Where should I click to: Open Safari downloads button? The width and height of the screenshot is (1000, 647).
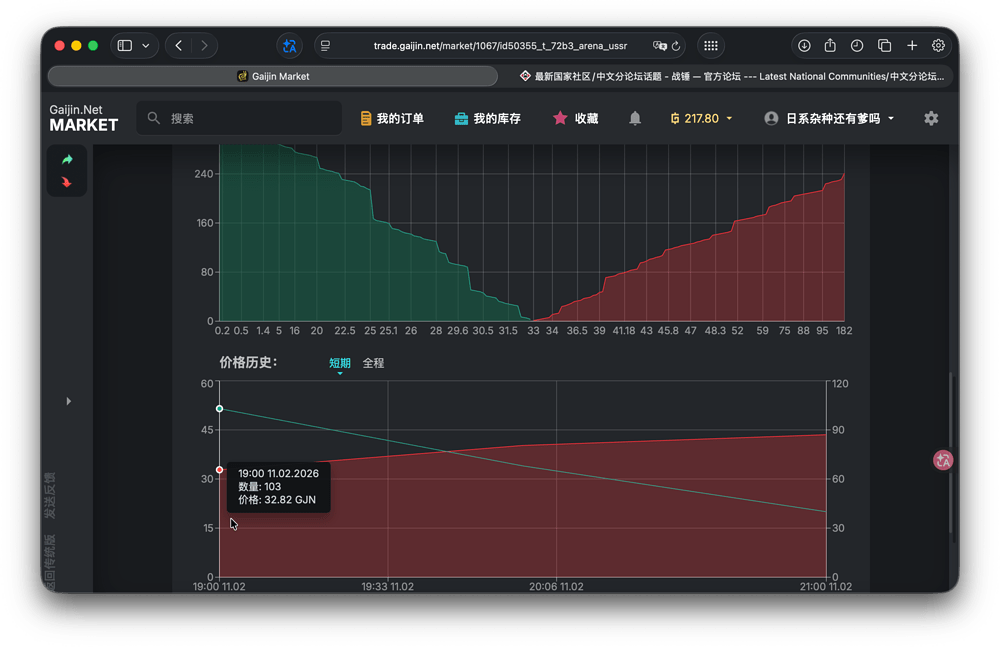pyautogui.click(x=804, y=46)
